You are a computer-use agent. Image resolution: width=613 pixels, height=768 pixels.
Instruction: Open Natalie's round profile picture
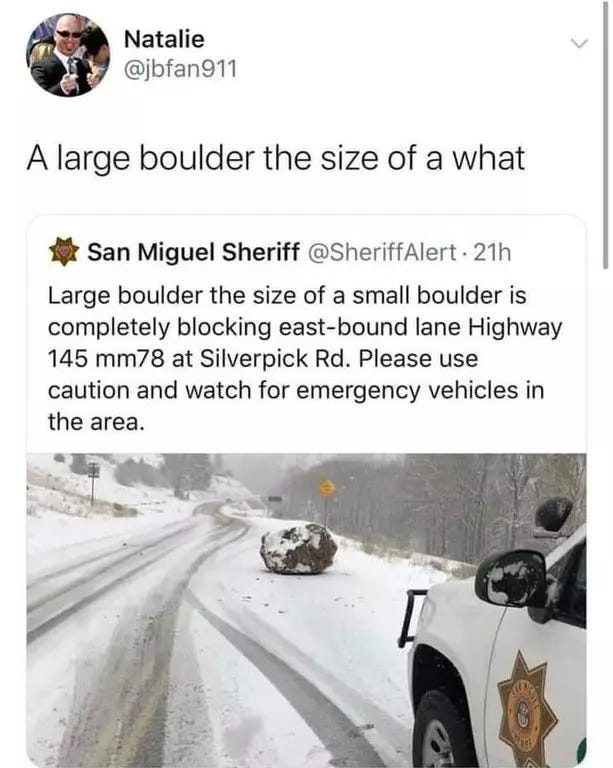[x=68, y=55]
